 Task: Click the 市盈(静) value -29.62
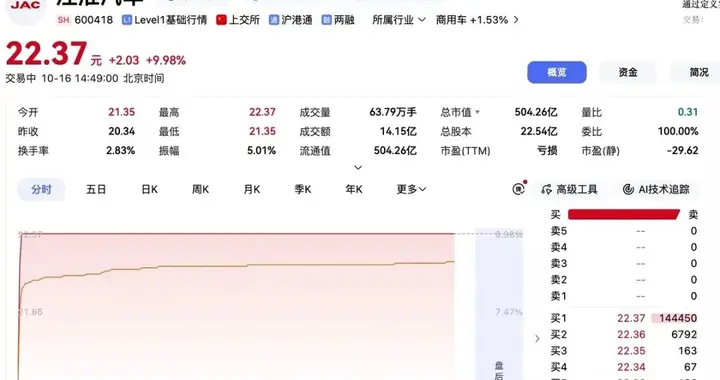[683, 151]
